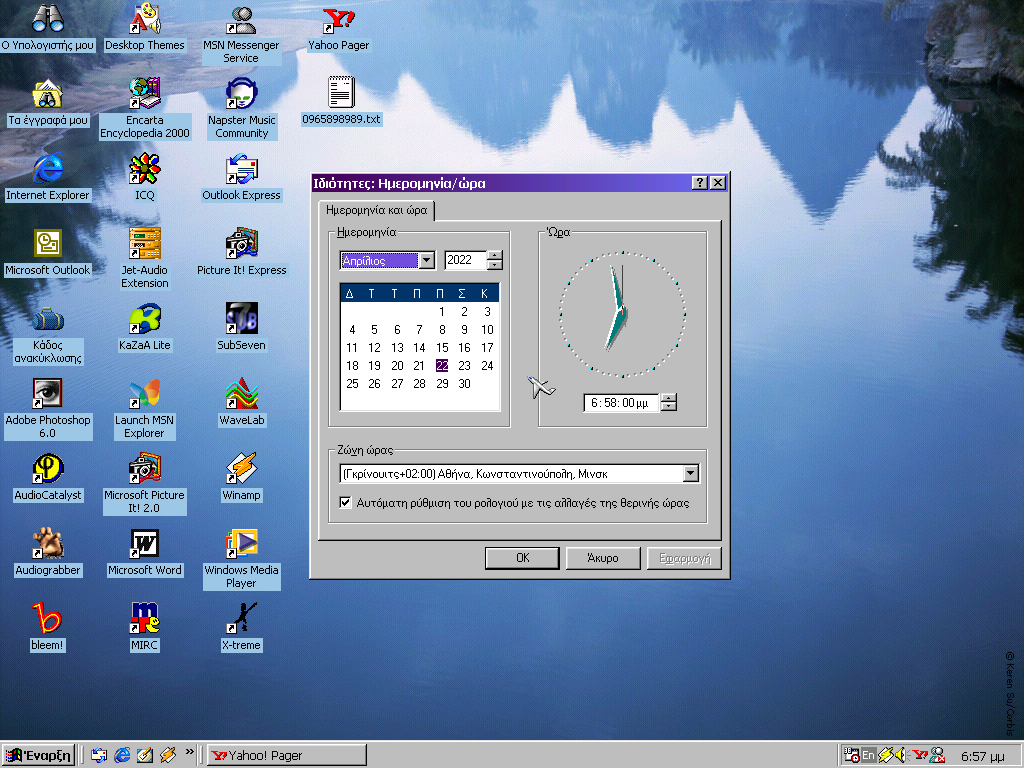Click the Task Scheduler tray icon
Image resolution: width=1024 pixels, height=768 pixels.
point(851,756)
